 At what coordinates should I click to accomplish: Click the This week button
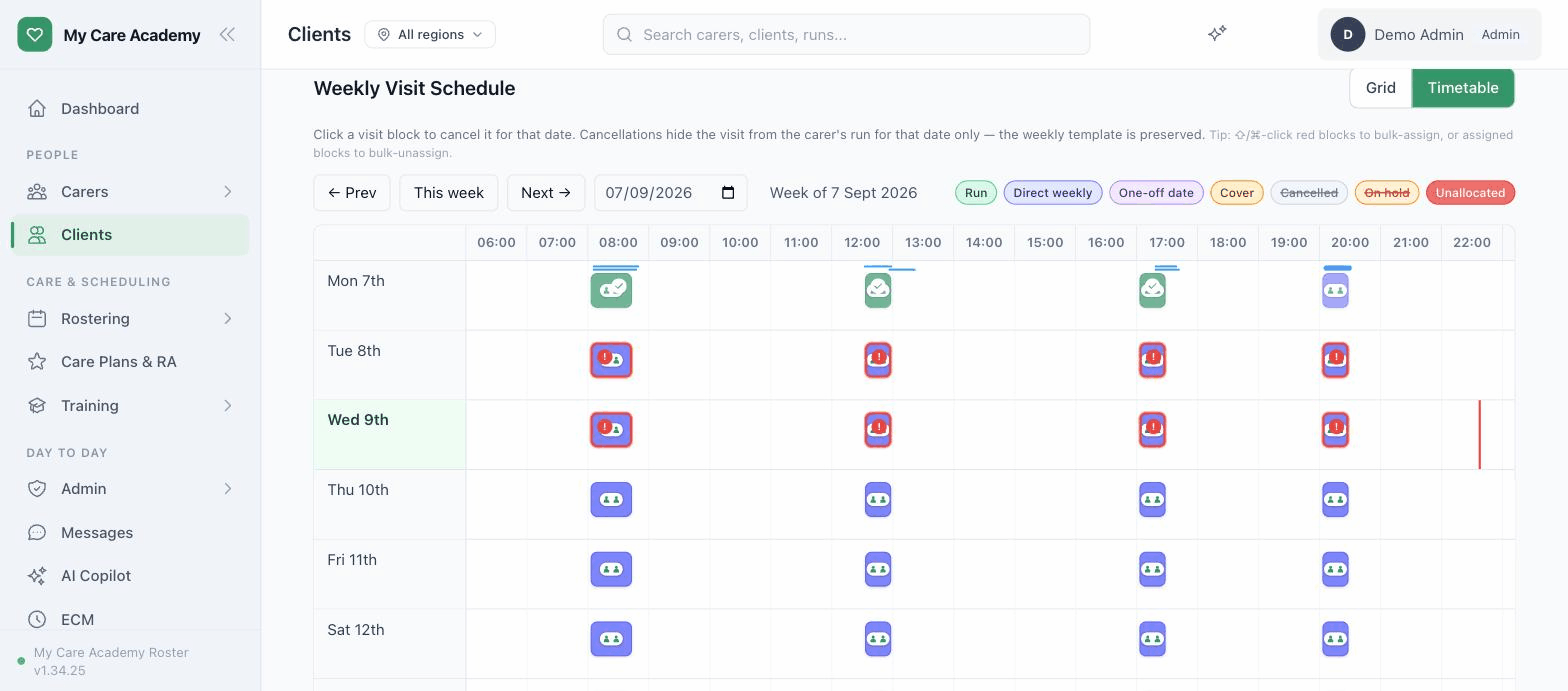(x=449, y=193)
